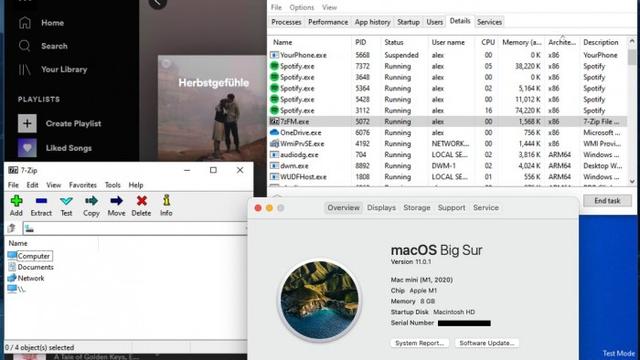Open the File menu in 7-Zip

[13, 185]
